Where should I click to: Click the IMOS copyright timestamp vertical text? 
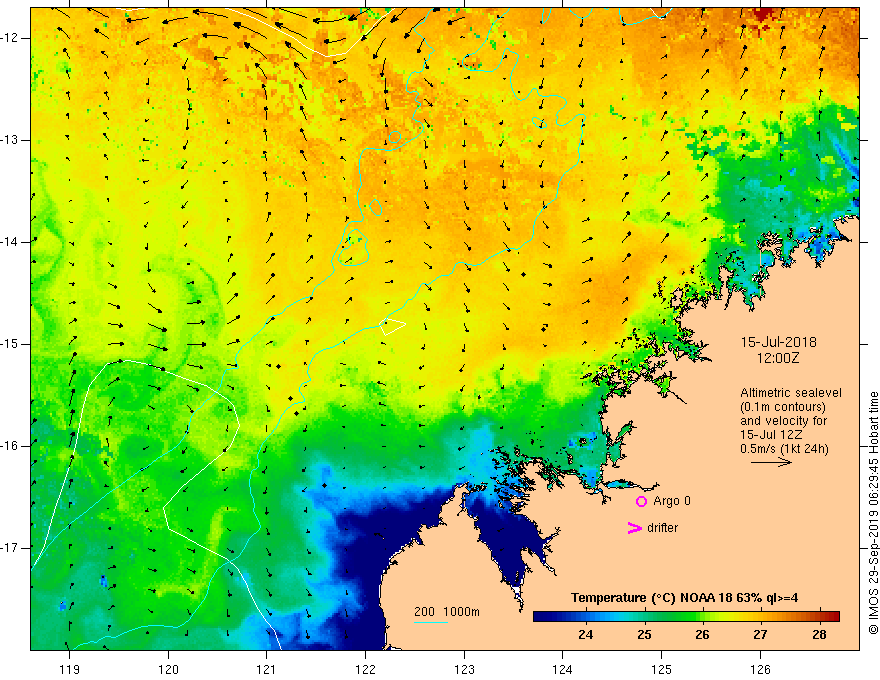873,513
